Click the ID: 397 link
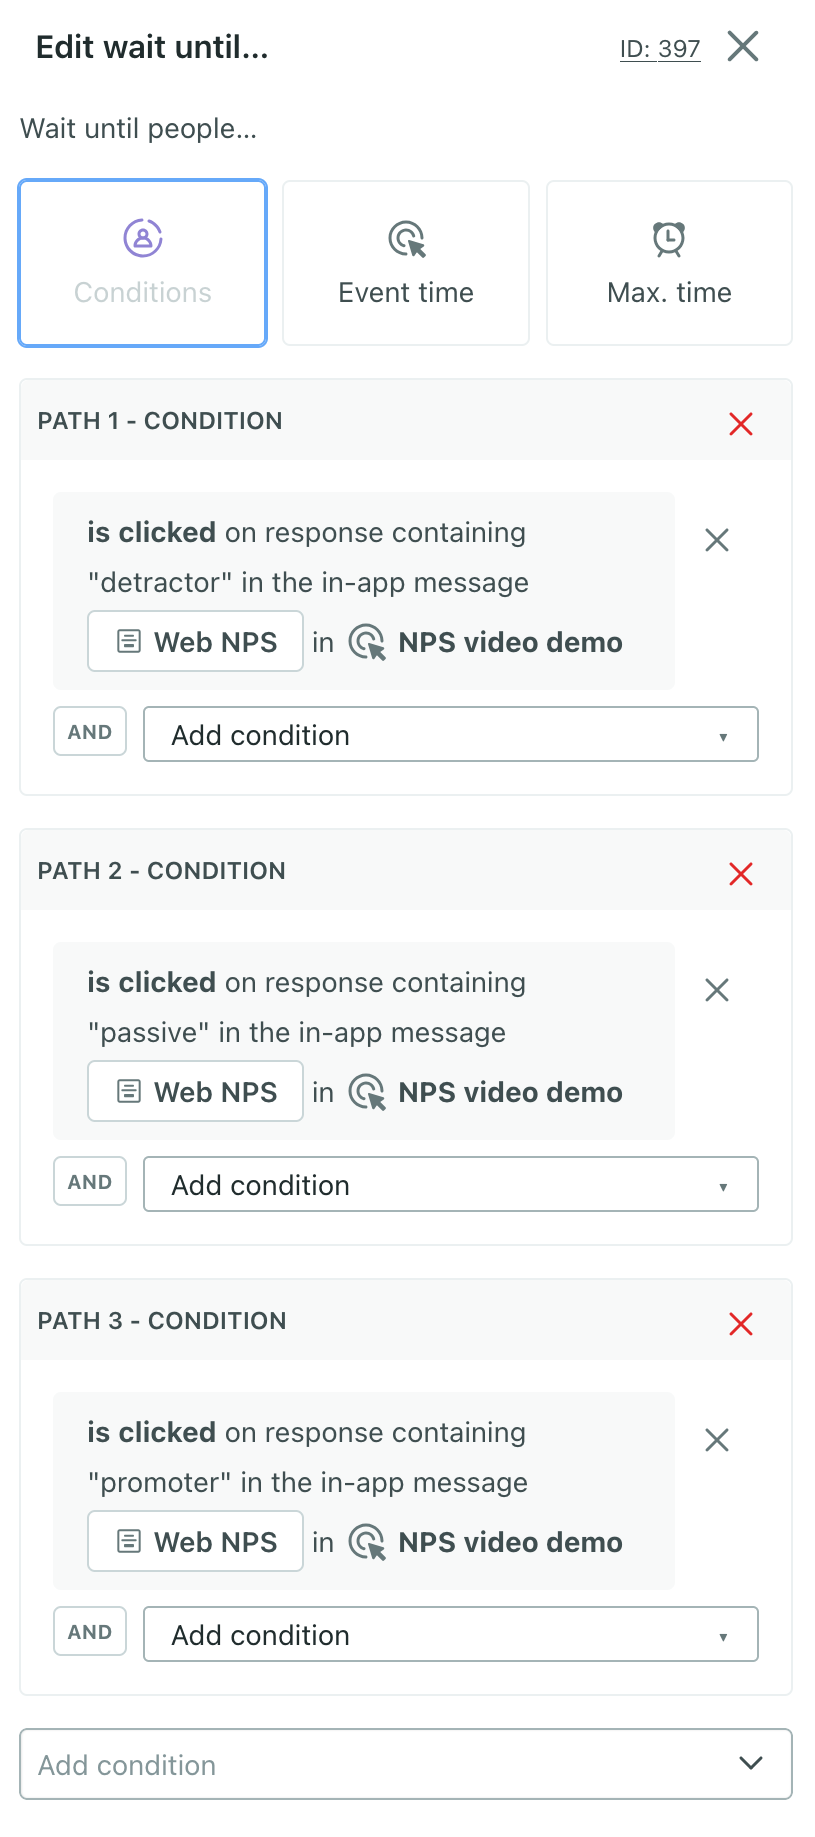Image resolution: width=815 pixels, height=1837 pixels. (x=660, y=49)
